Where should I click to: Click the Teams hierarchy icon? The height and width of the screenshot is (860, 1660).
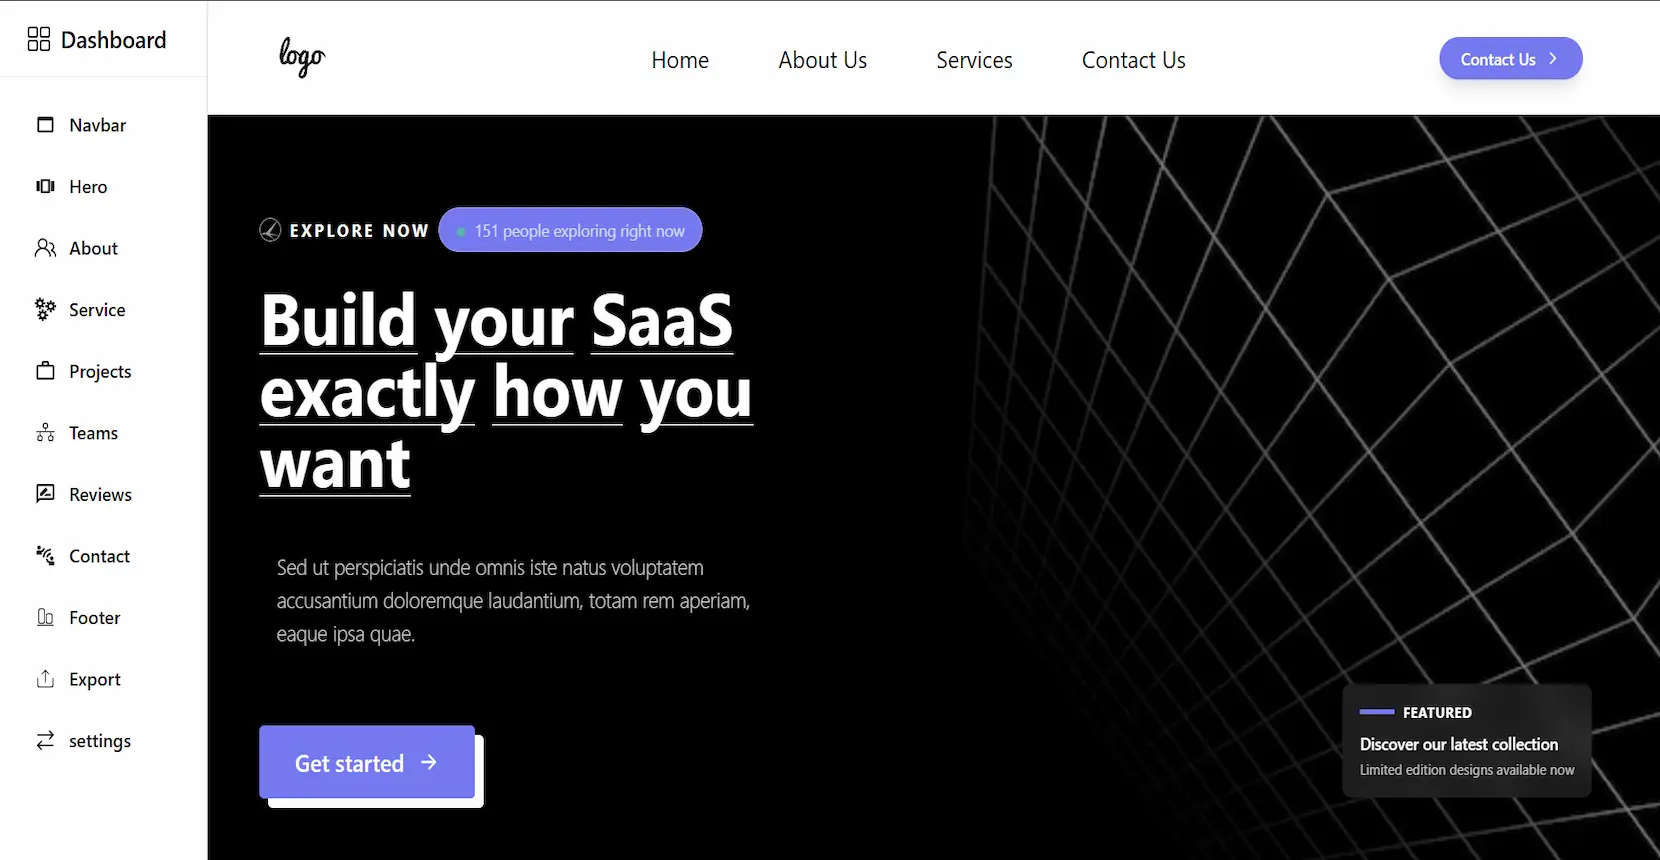[x=45, y=433]
